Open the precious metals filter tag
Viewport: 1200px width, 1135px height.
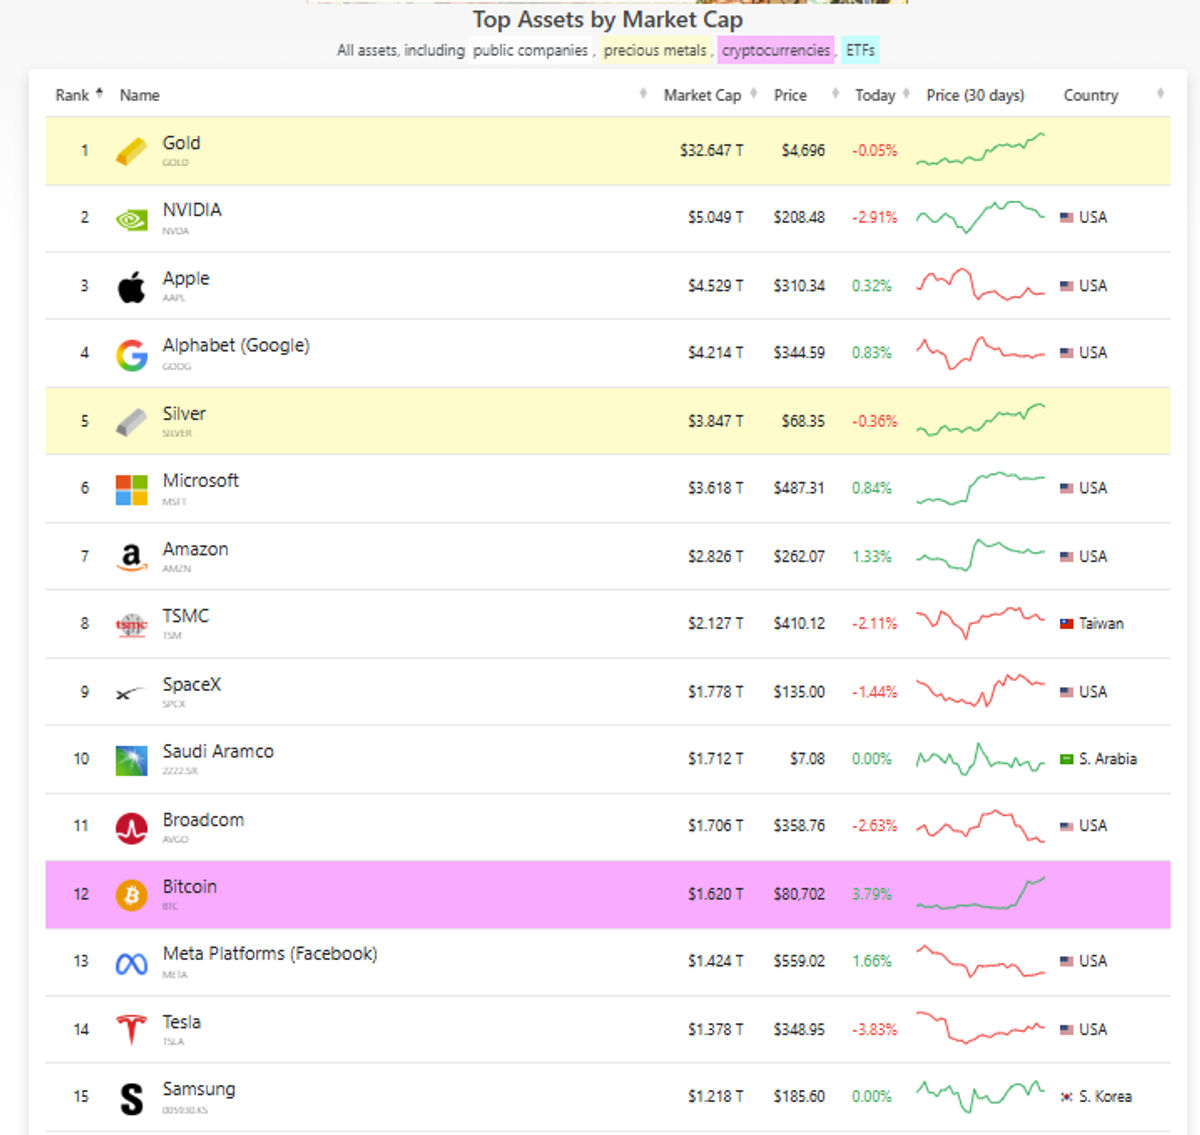[x=655, y=50]
